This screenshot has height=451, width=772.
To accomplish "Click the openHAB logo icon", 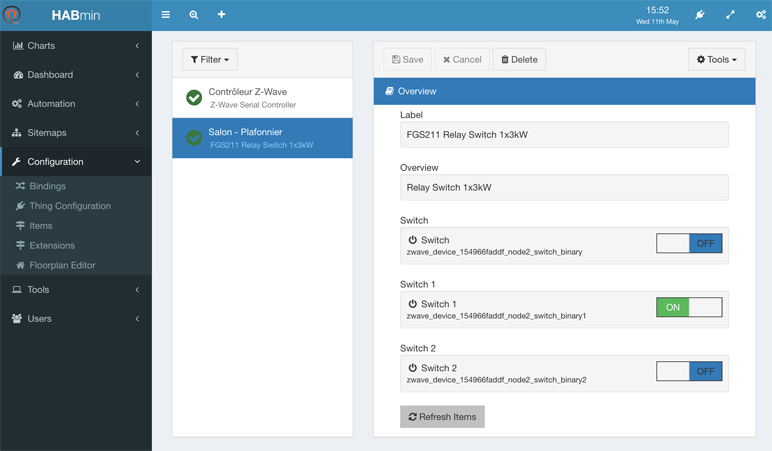I will tap(12, 15).
